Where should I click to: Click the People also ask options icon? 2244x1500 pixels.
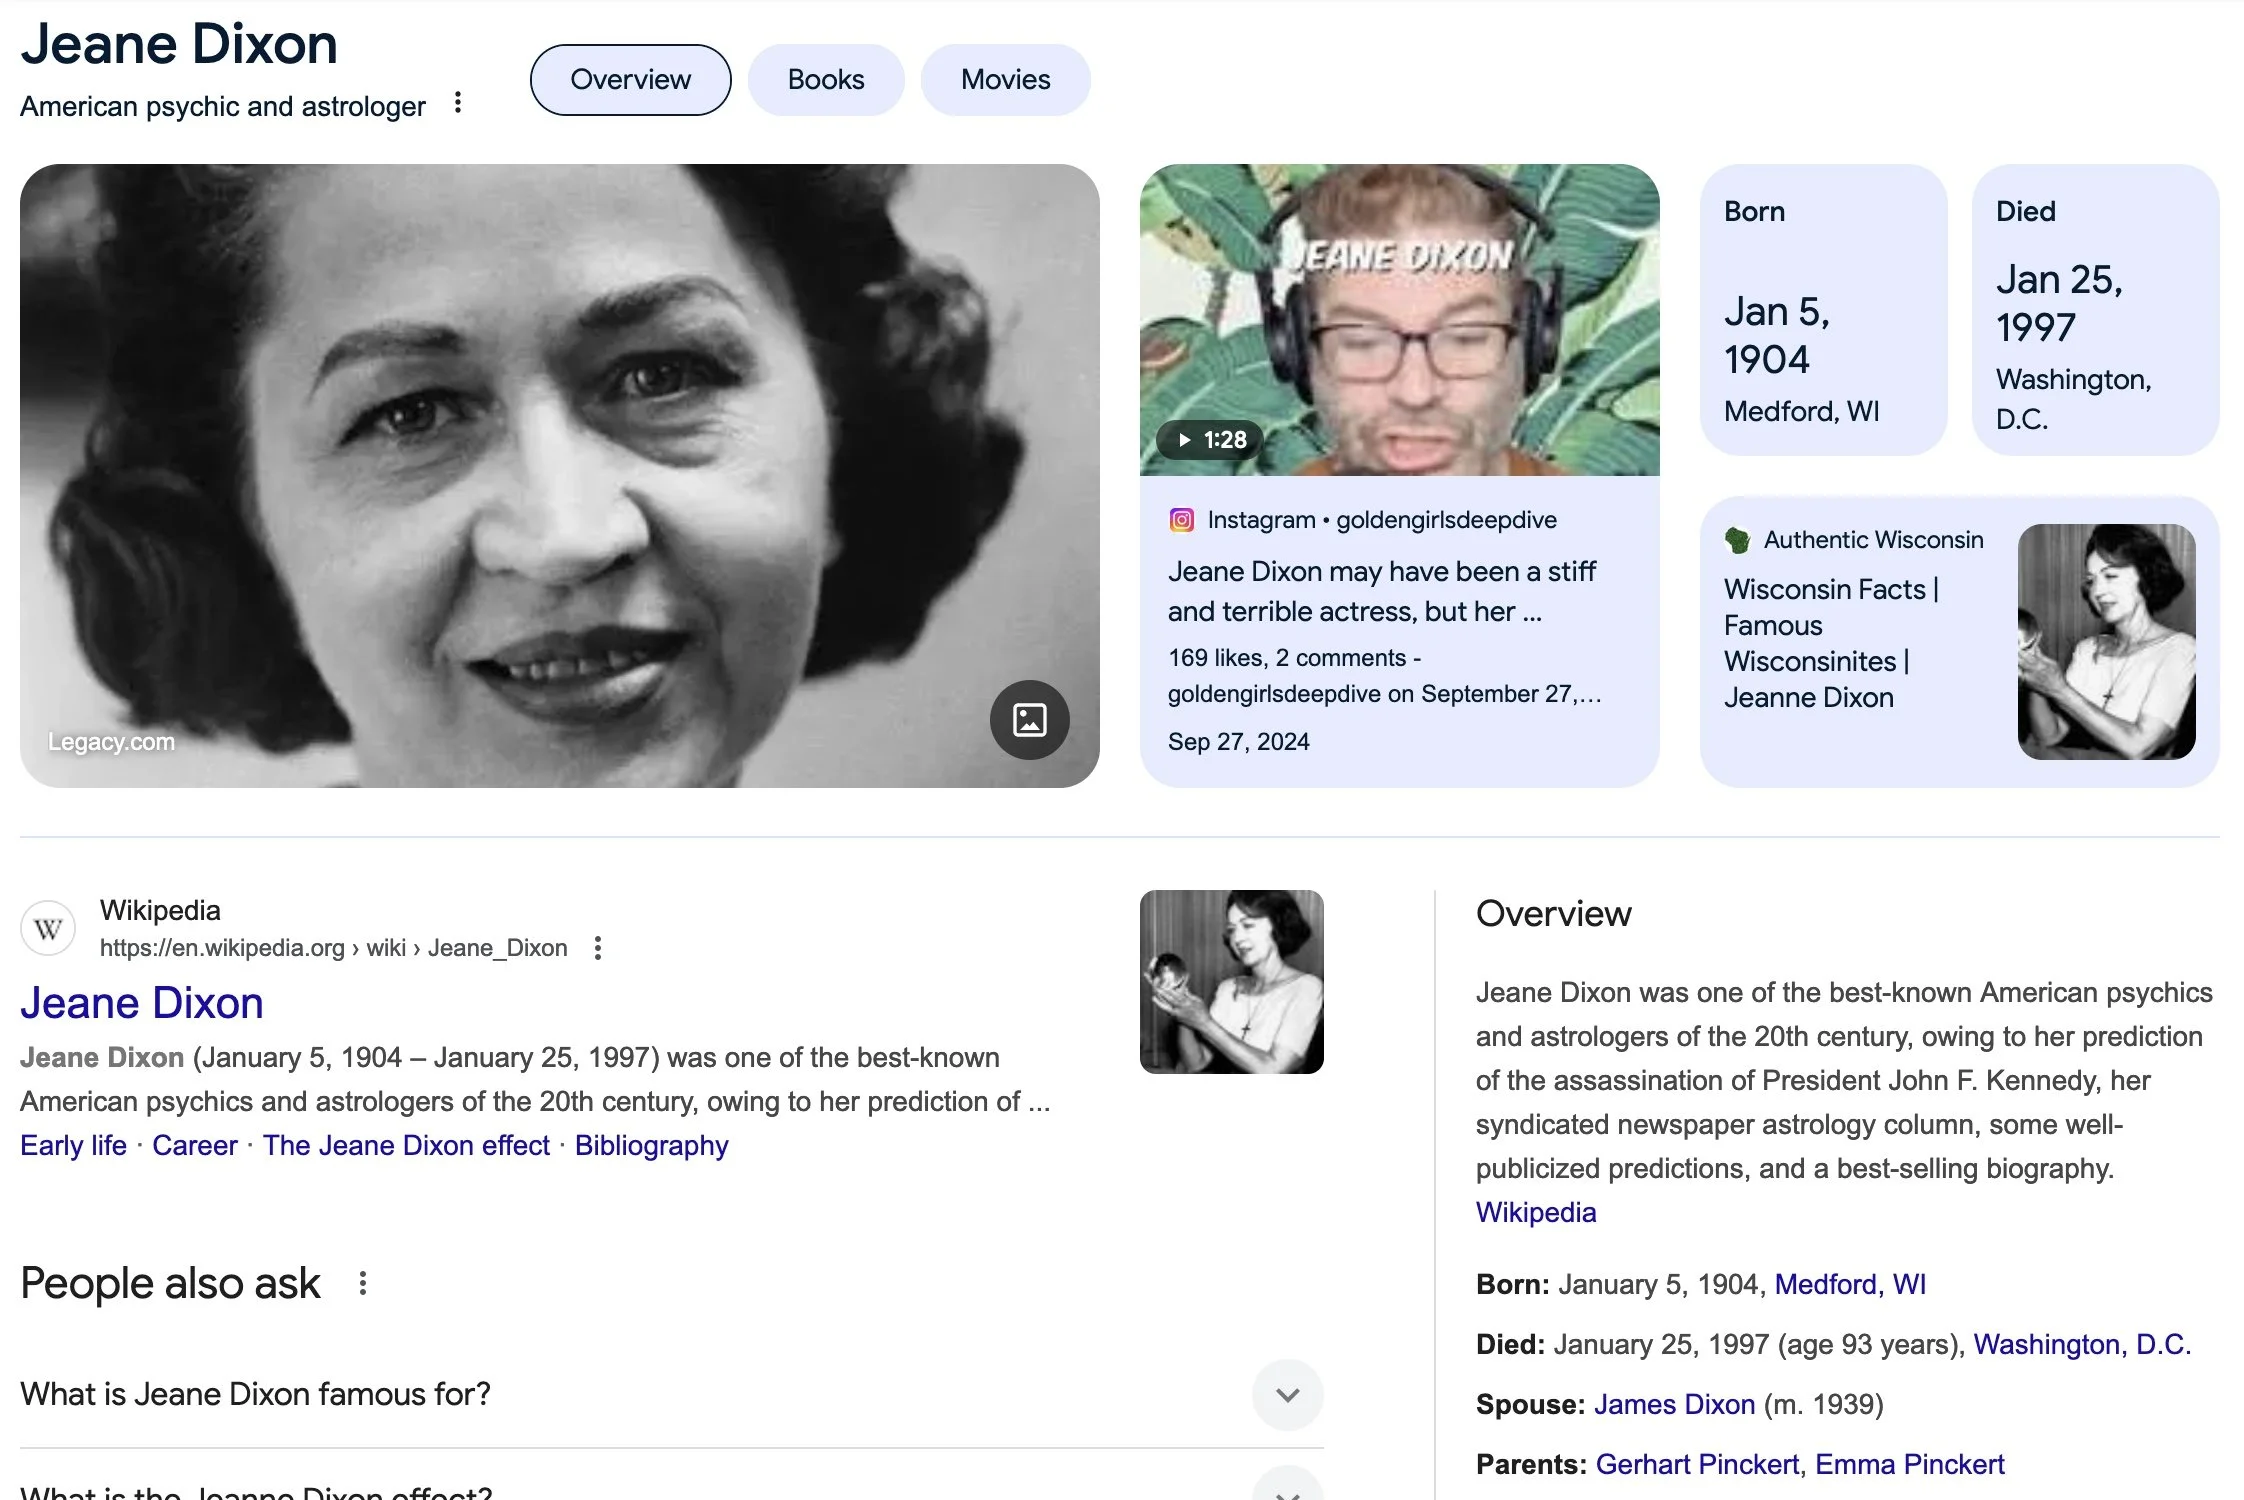point(363,1283)
